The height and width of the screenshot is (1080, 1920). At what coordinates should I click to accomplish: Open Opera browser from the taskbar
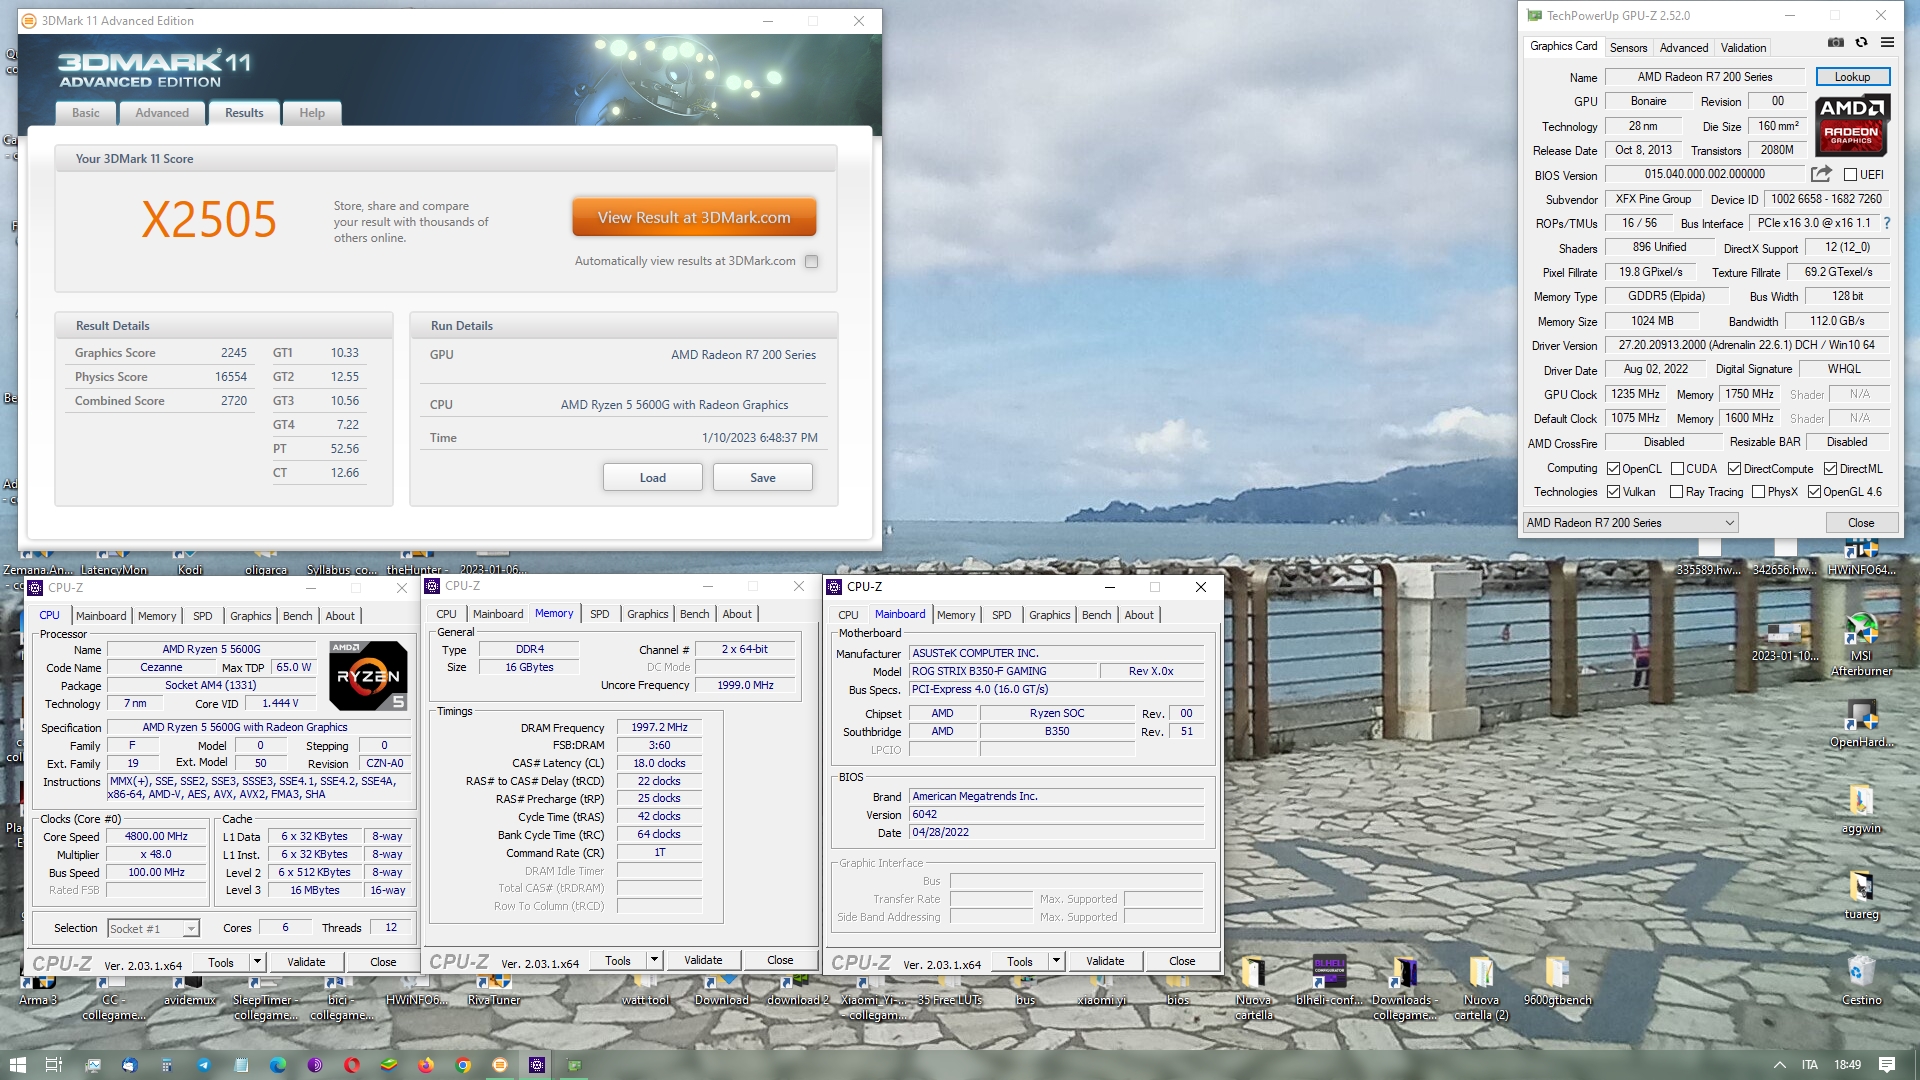352,1065
